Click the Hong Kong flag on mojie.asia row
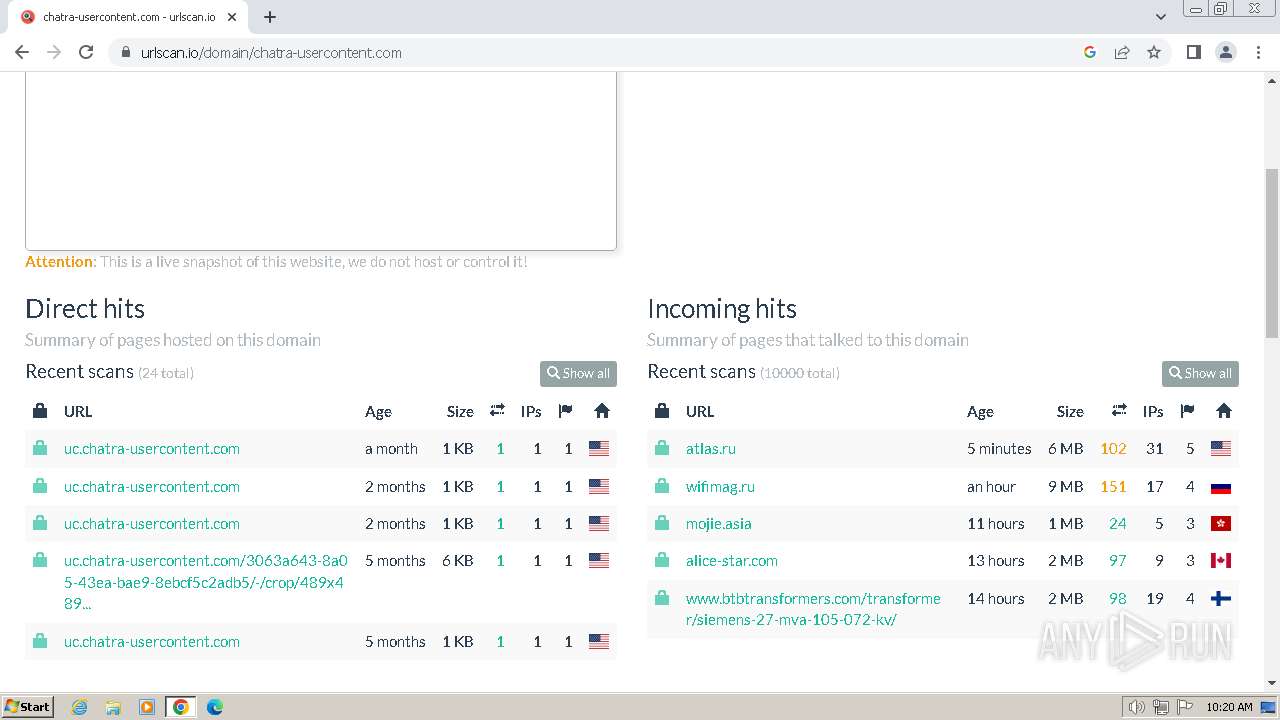The width and height of the screenshot is (1280, 720). point(1221,523)
